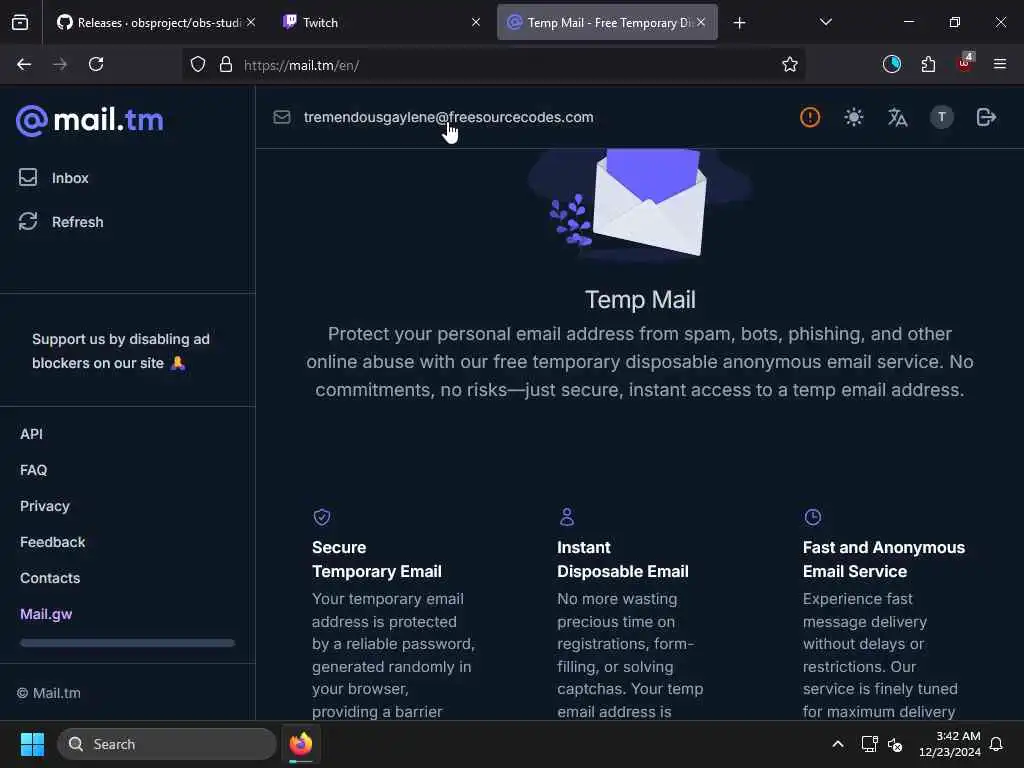Open the FAQ link
Screen dimensions: 1024x768
(x=33, y=470)
